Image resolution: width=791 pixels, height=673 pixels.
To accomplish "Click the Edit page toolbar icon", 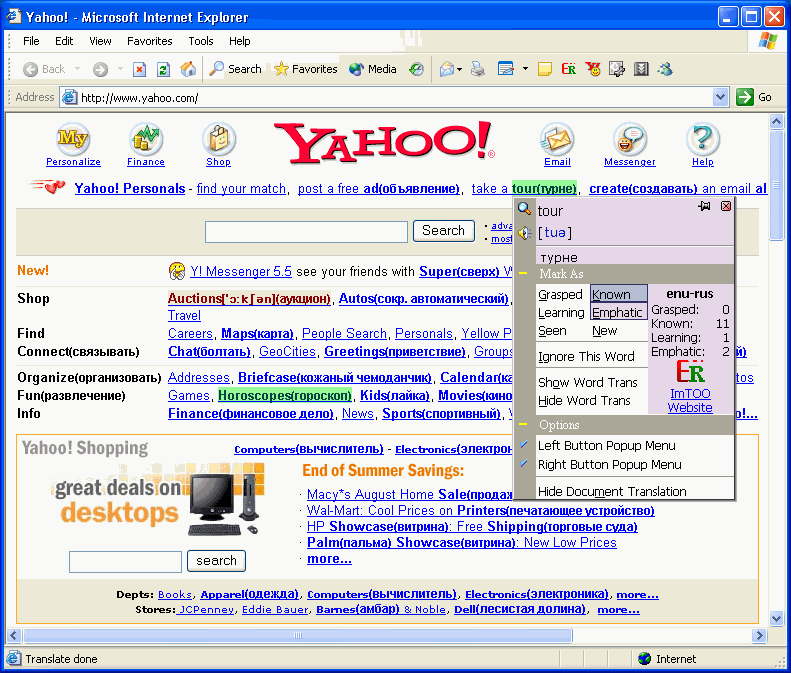I will [505, 69].
